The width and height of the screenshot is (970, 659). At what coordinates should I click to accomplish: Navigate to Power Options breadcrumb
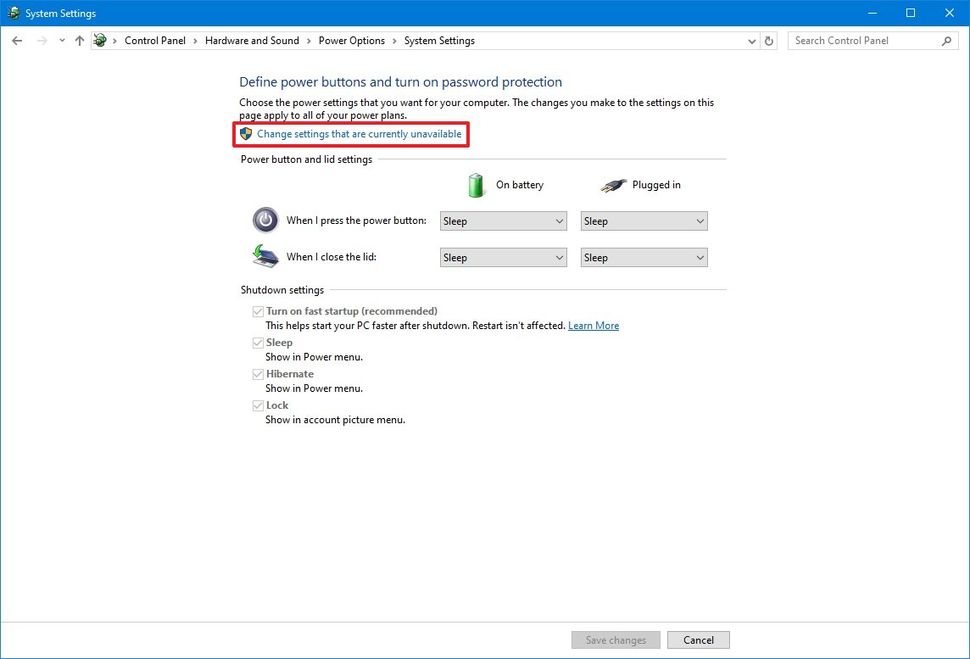(351, 40)
